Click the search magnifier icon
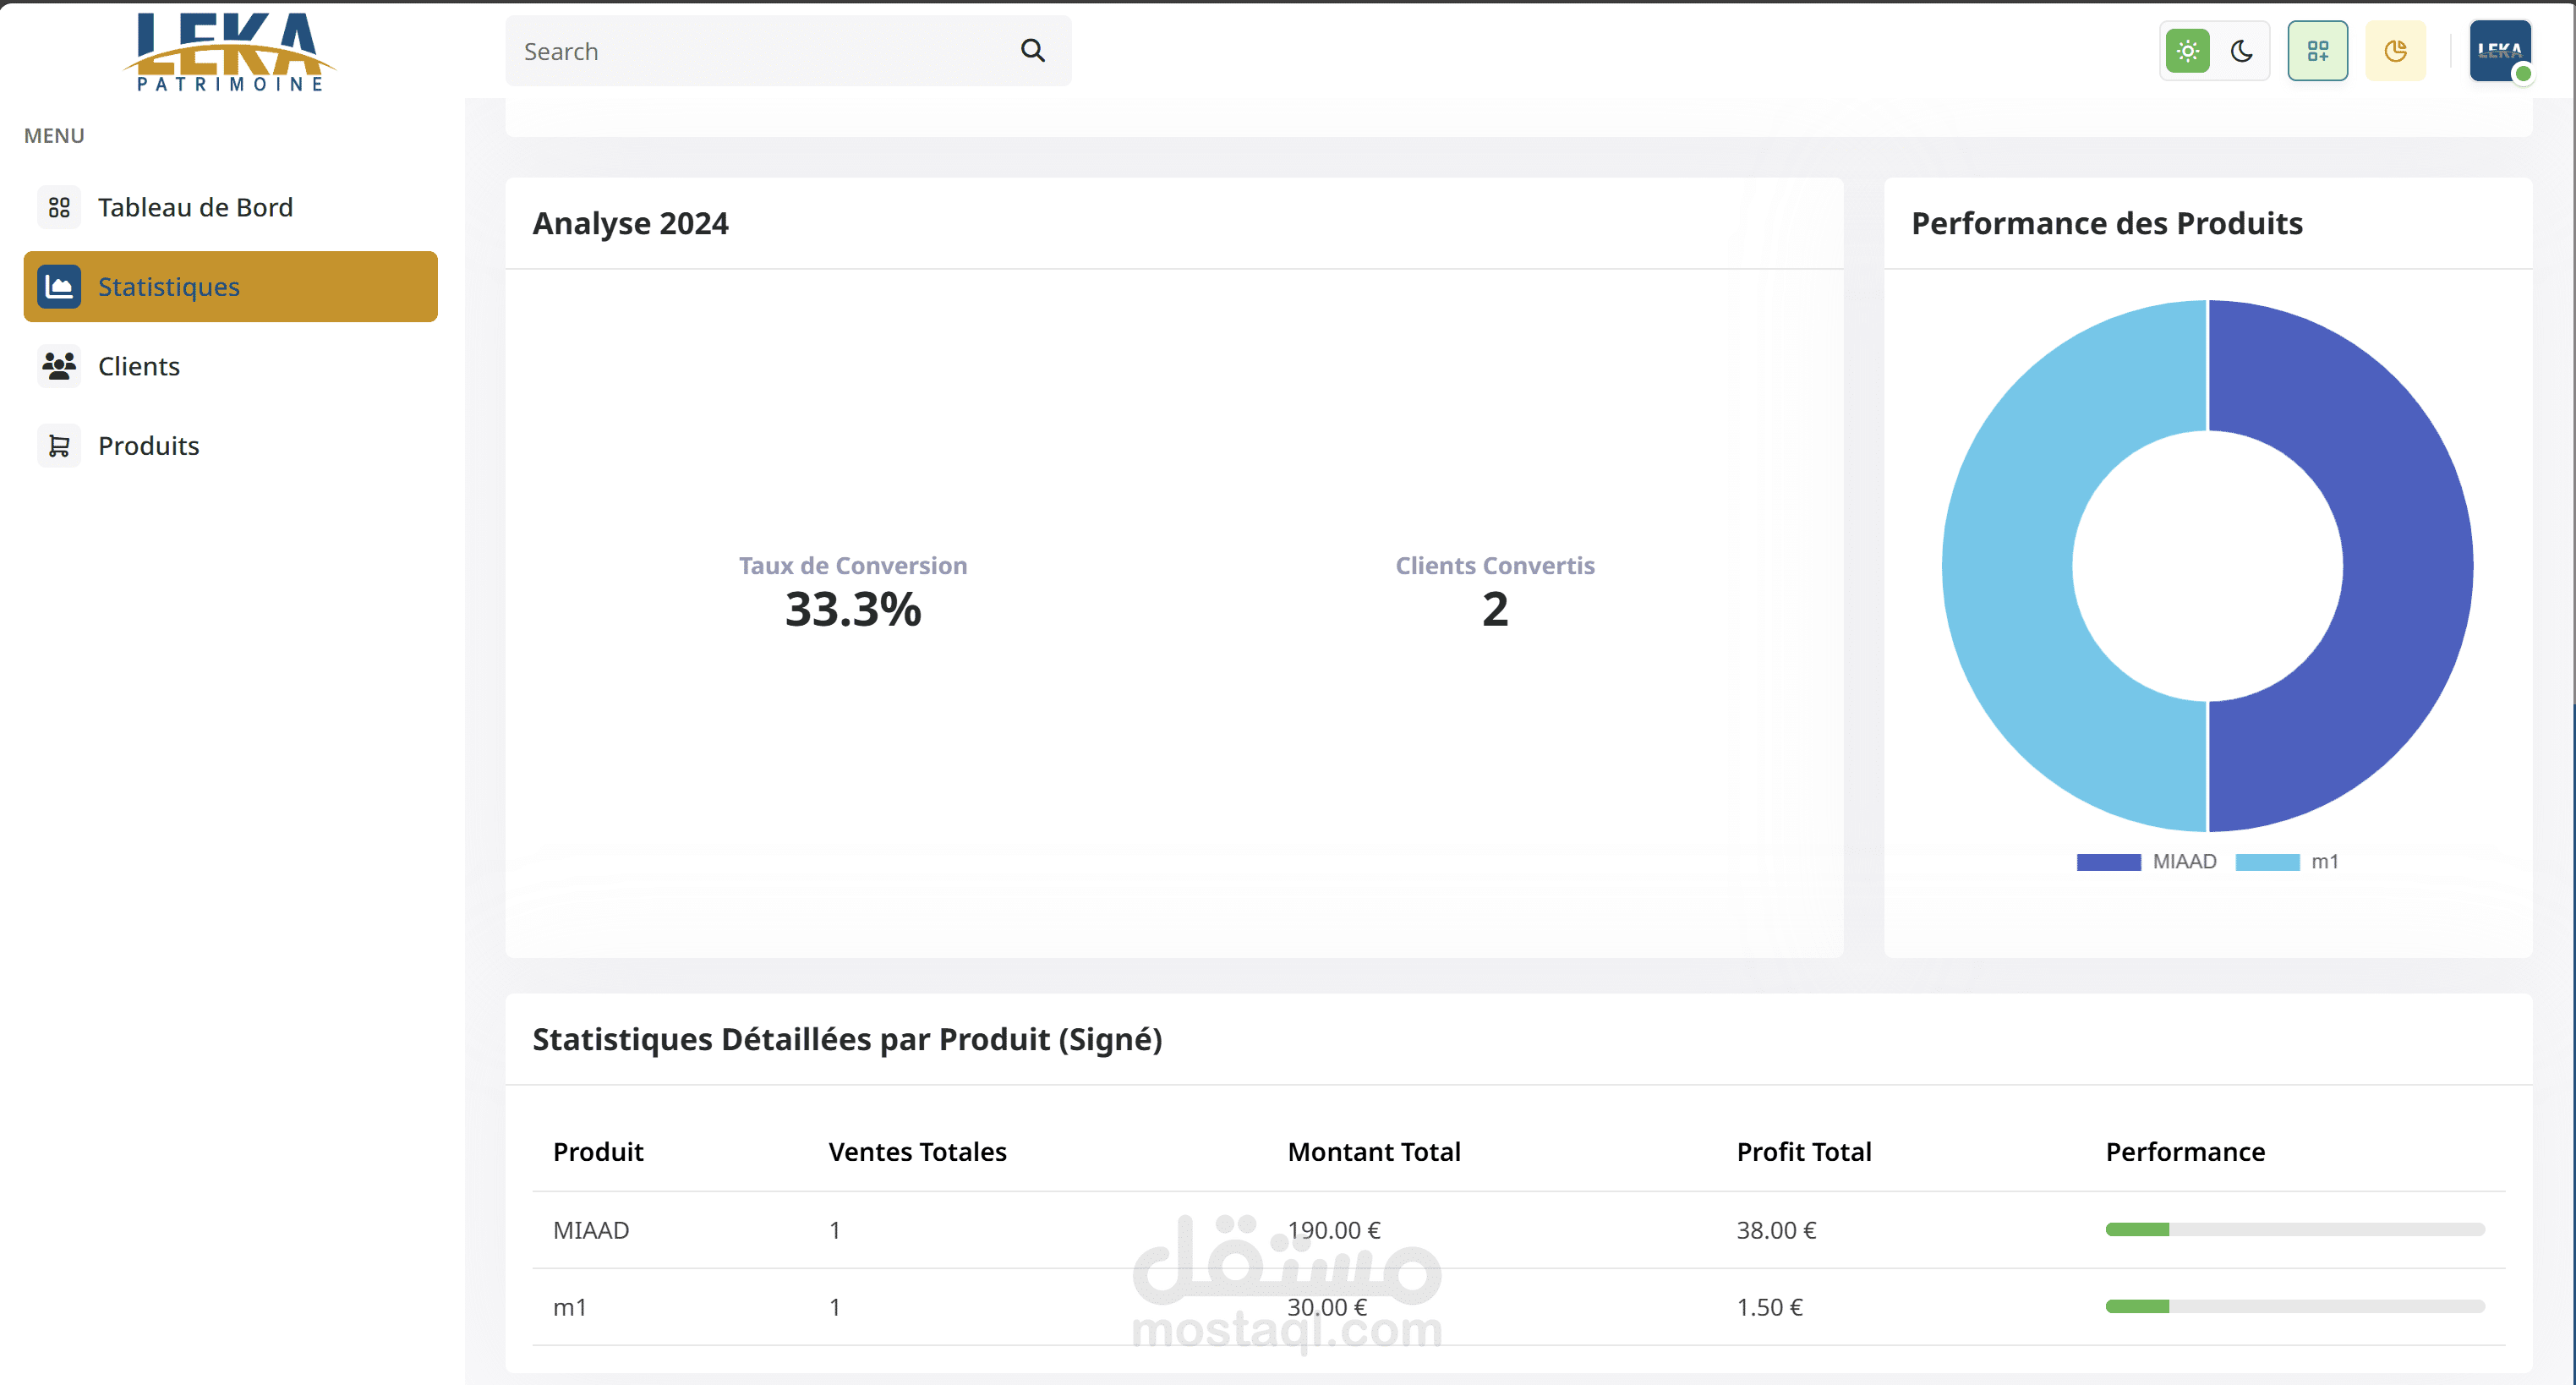The image size is (2576, 1385). point(1033,51)
